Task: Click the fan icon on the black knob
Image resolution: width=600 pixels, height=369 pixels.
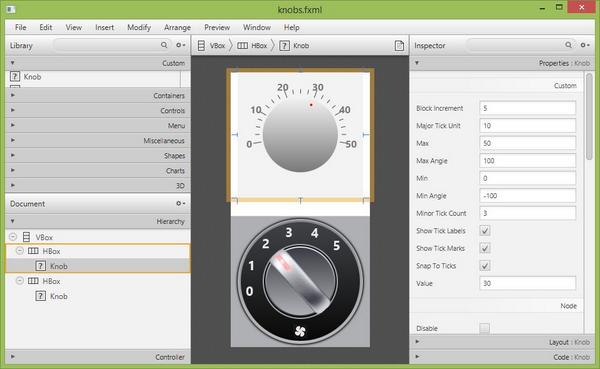Action: point(300,331)
